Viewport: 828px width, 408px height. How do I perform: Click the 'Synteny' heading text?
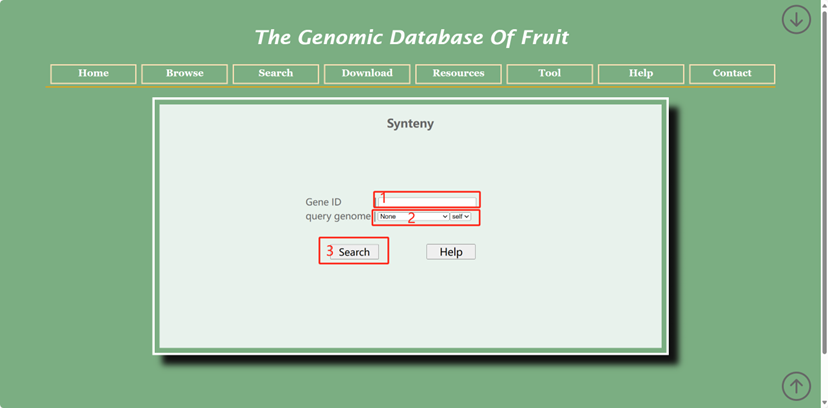(x=410, y=124)
